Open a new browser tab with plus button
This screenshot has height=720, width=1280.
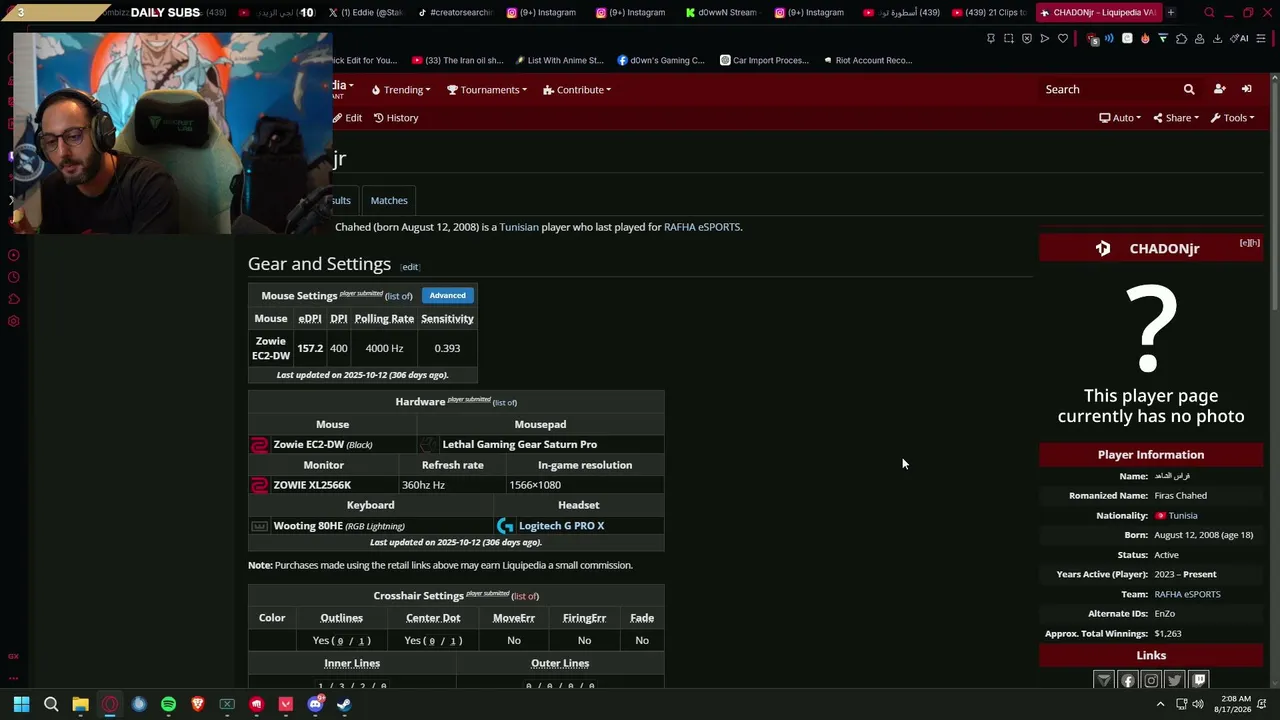[x=1171, y=13]
